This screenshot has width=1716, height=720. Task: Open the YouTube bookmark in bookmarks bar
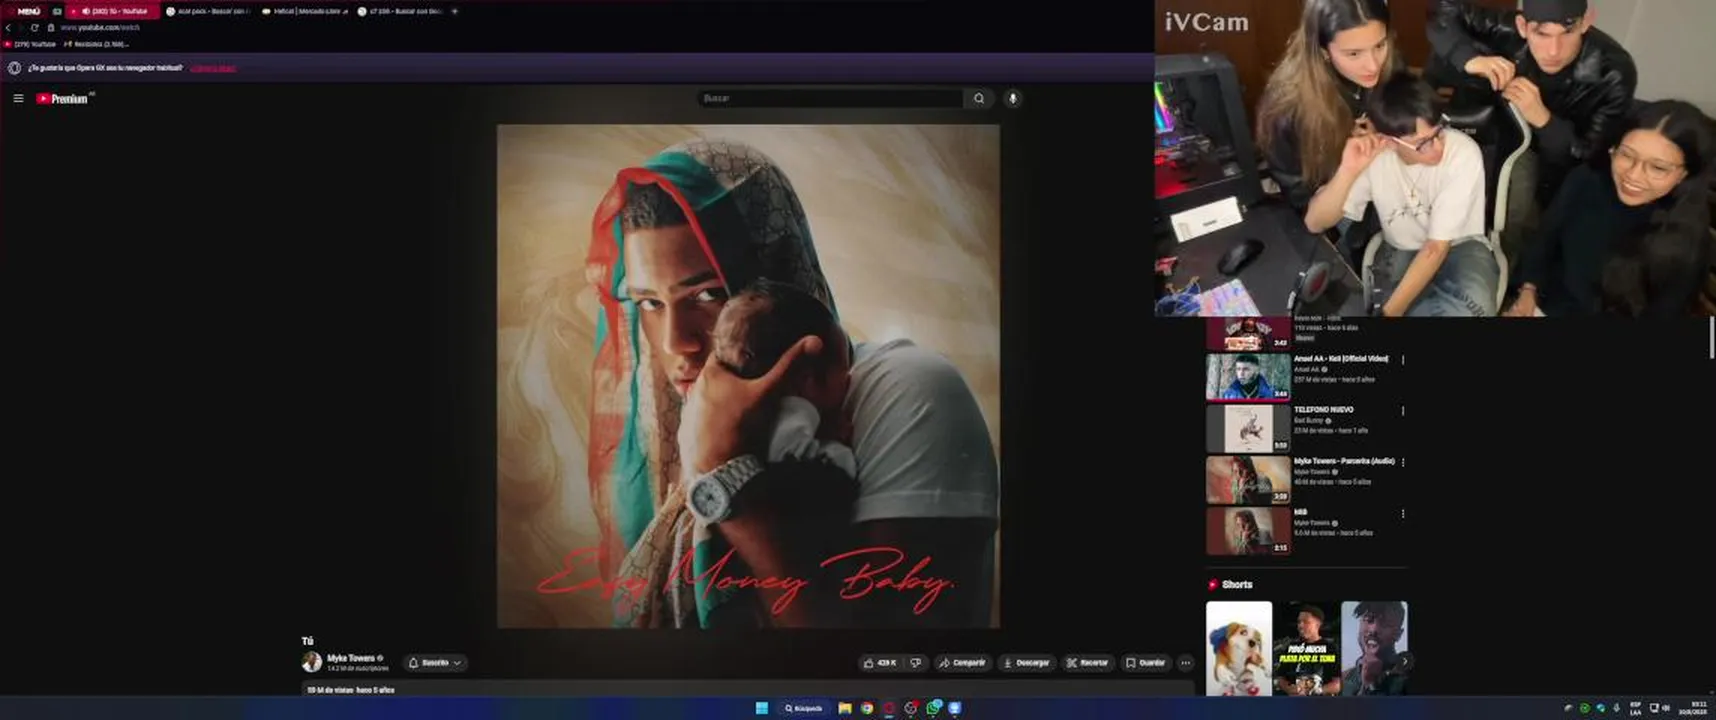(30, 44)
